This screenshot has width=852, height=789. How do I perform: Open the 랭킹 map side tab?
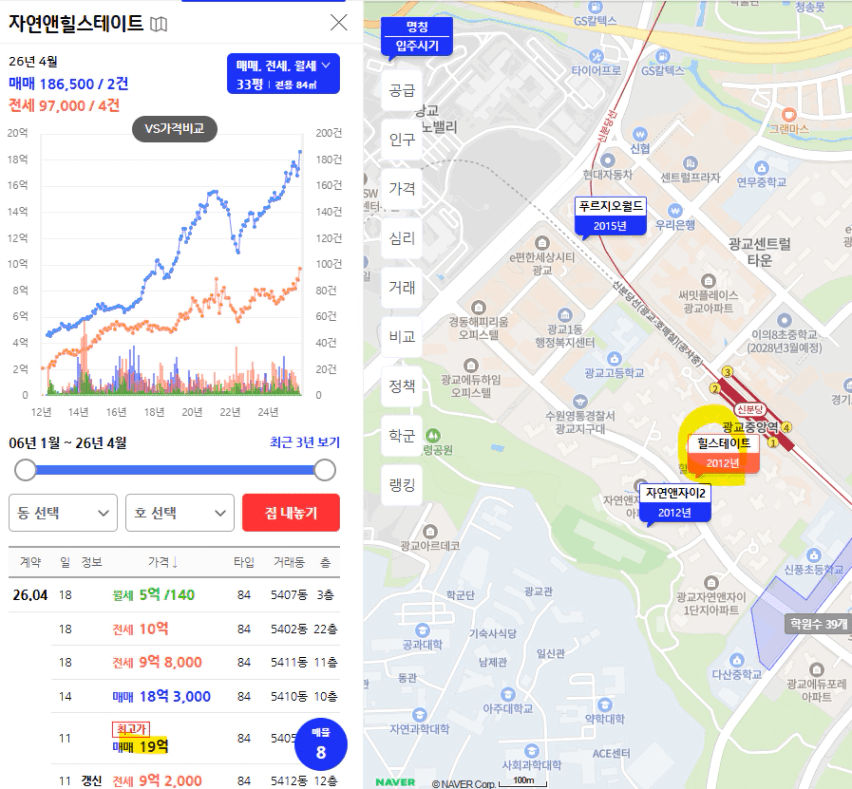pos(402,485)
